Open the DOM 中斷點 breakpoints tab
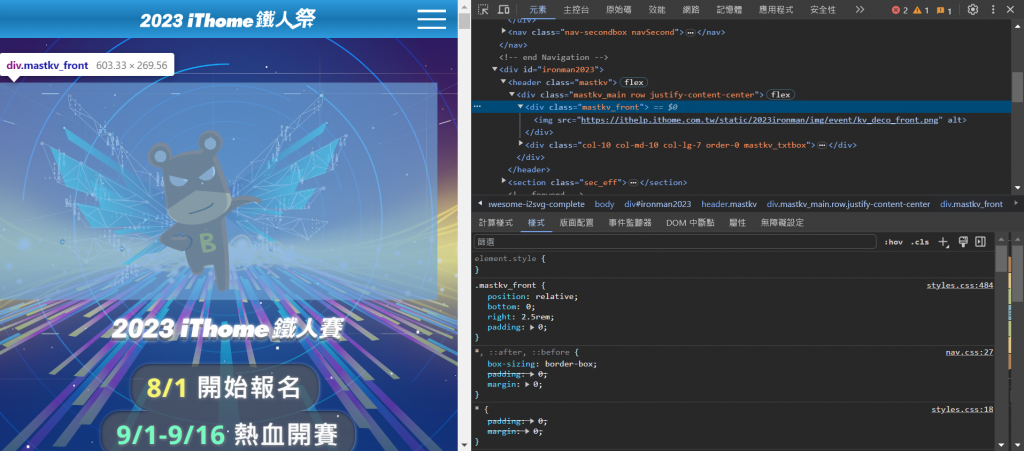 [x=690, y=223]
